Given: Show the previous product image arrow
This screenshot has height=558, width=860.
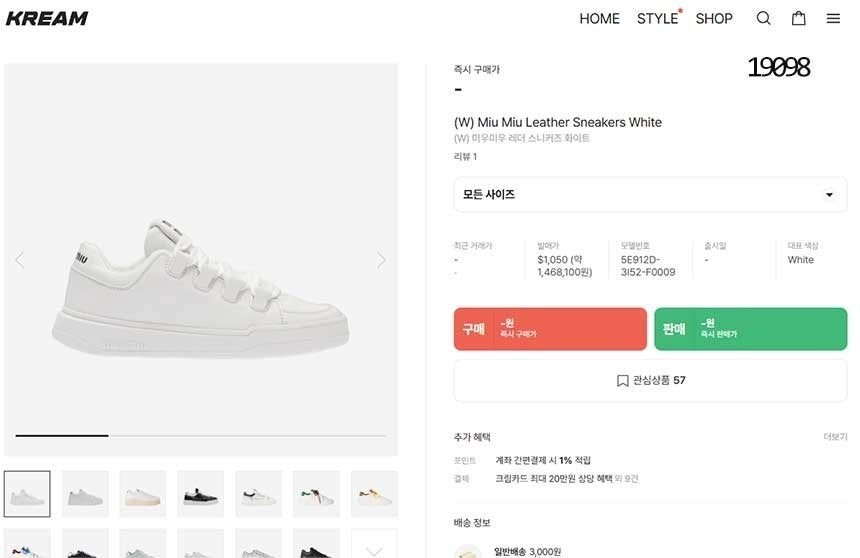Looking at the screenshot, I should point(19,260).
